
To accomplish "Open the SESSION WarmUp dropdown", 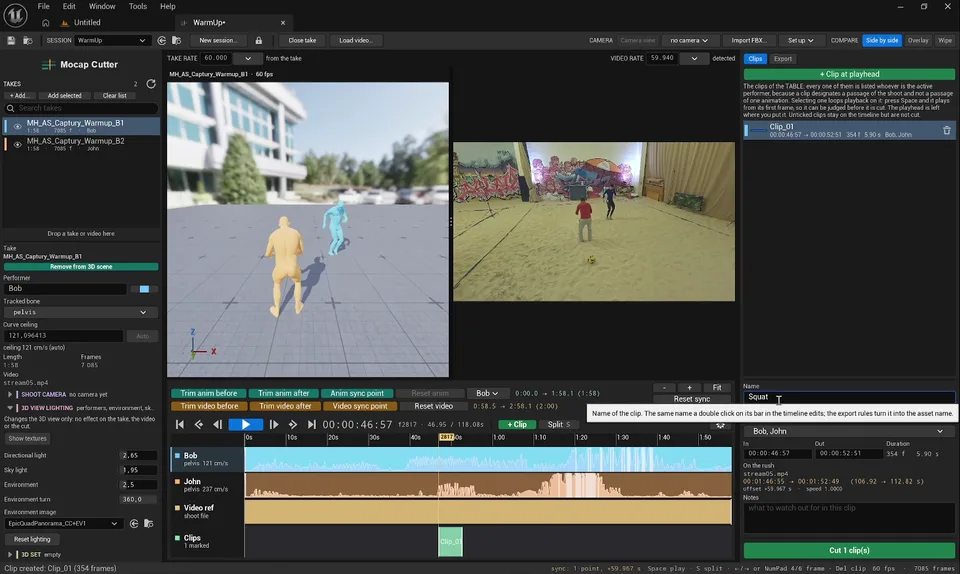I will click(x=111, y=40).
